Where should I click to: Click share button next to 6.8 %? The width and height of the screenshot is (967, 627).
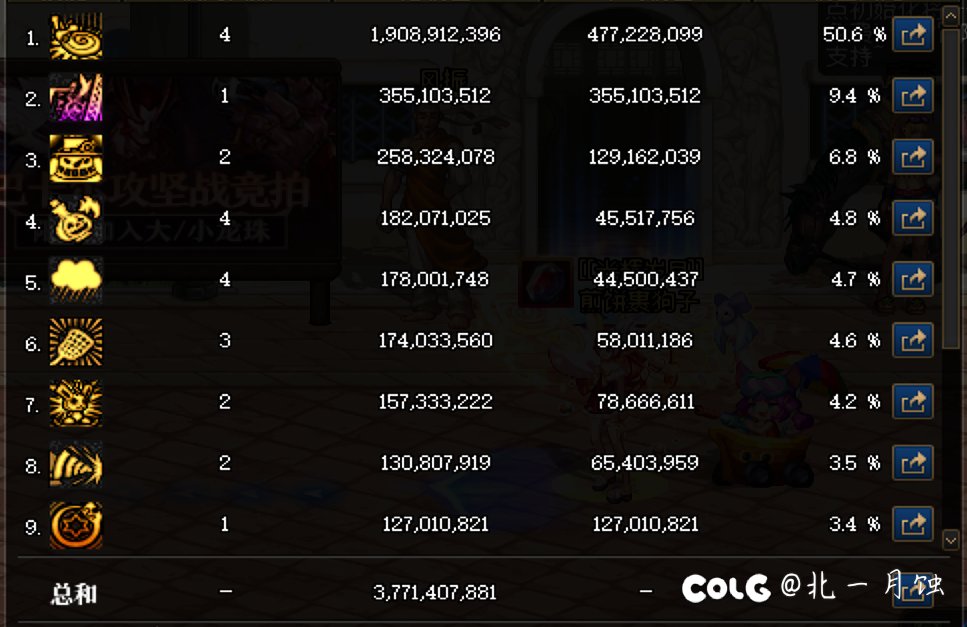pos(912,158)
